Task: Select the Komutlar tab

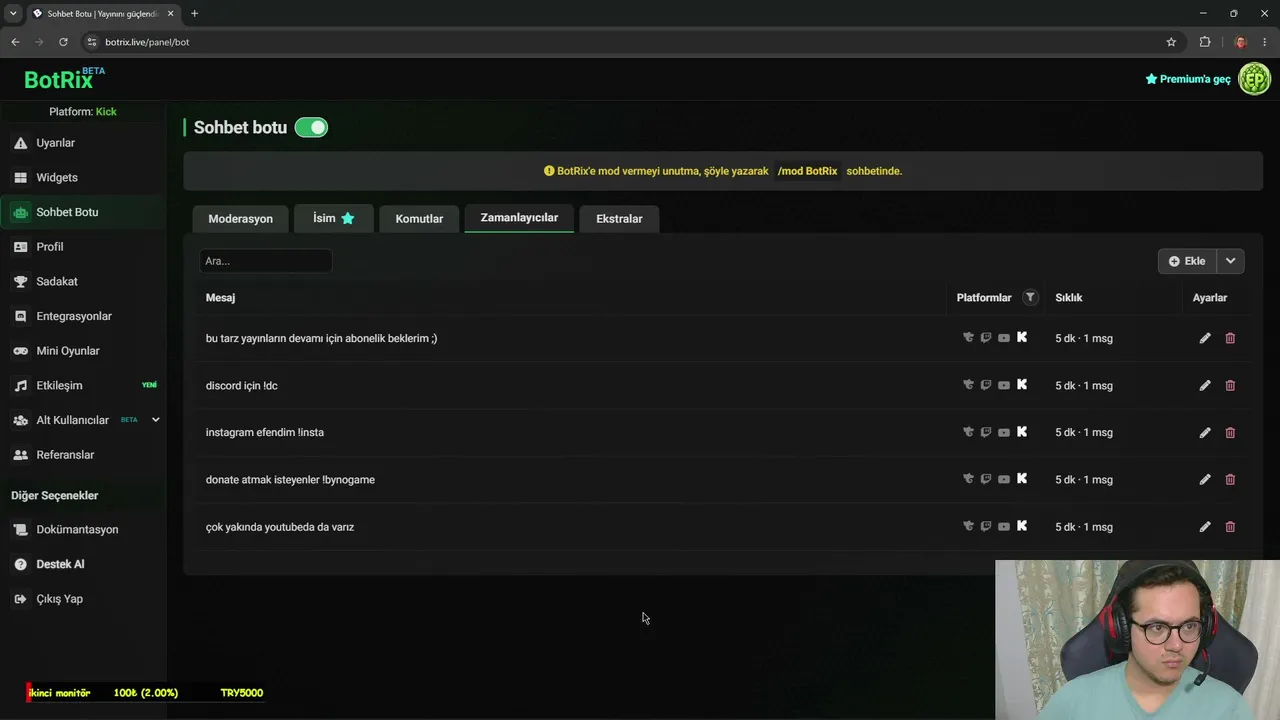Action: 419,219
